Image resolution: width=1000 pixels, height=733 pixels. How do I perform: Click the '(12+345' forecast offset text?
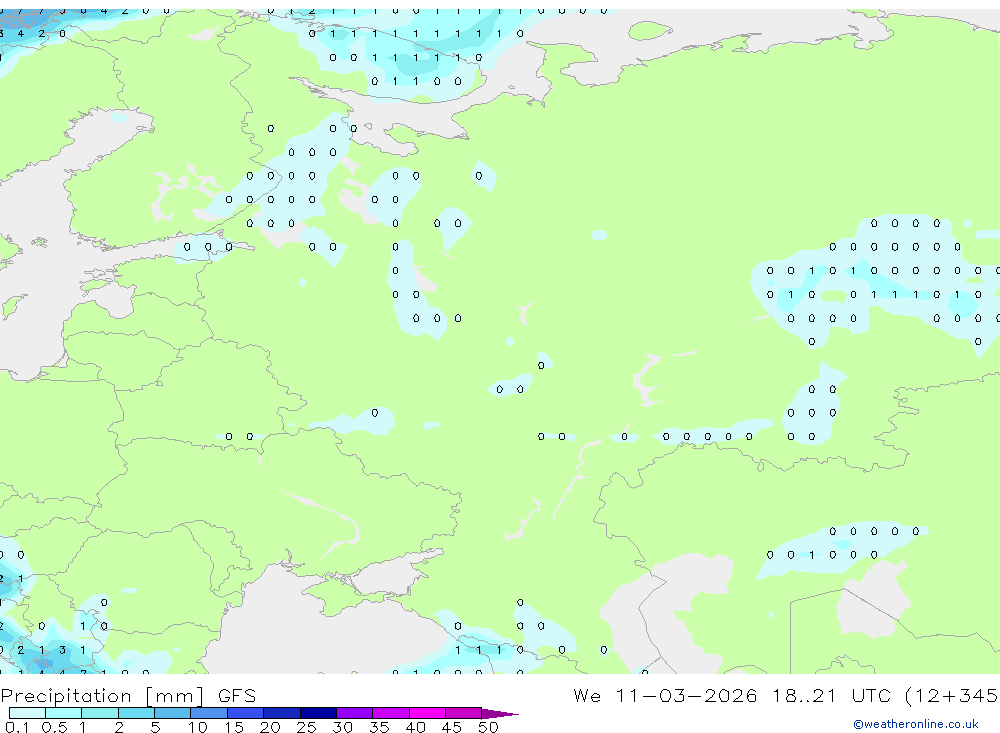coord(952,696)
